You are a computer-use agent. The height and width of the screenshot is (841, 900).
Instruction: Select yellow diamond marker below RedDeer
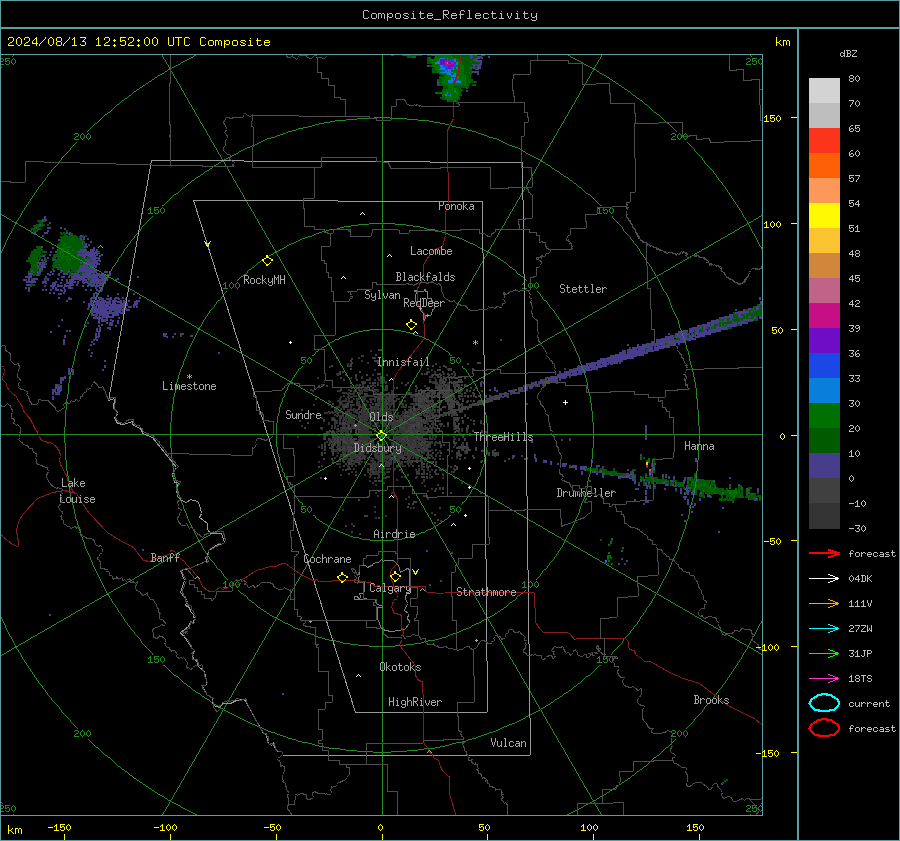pyautogui.click(x=411, y=325)
